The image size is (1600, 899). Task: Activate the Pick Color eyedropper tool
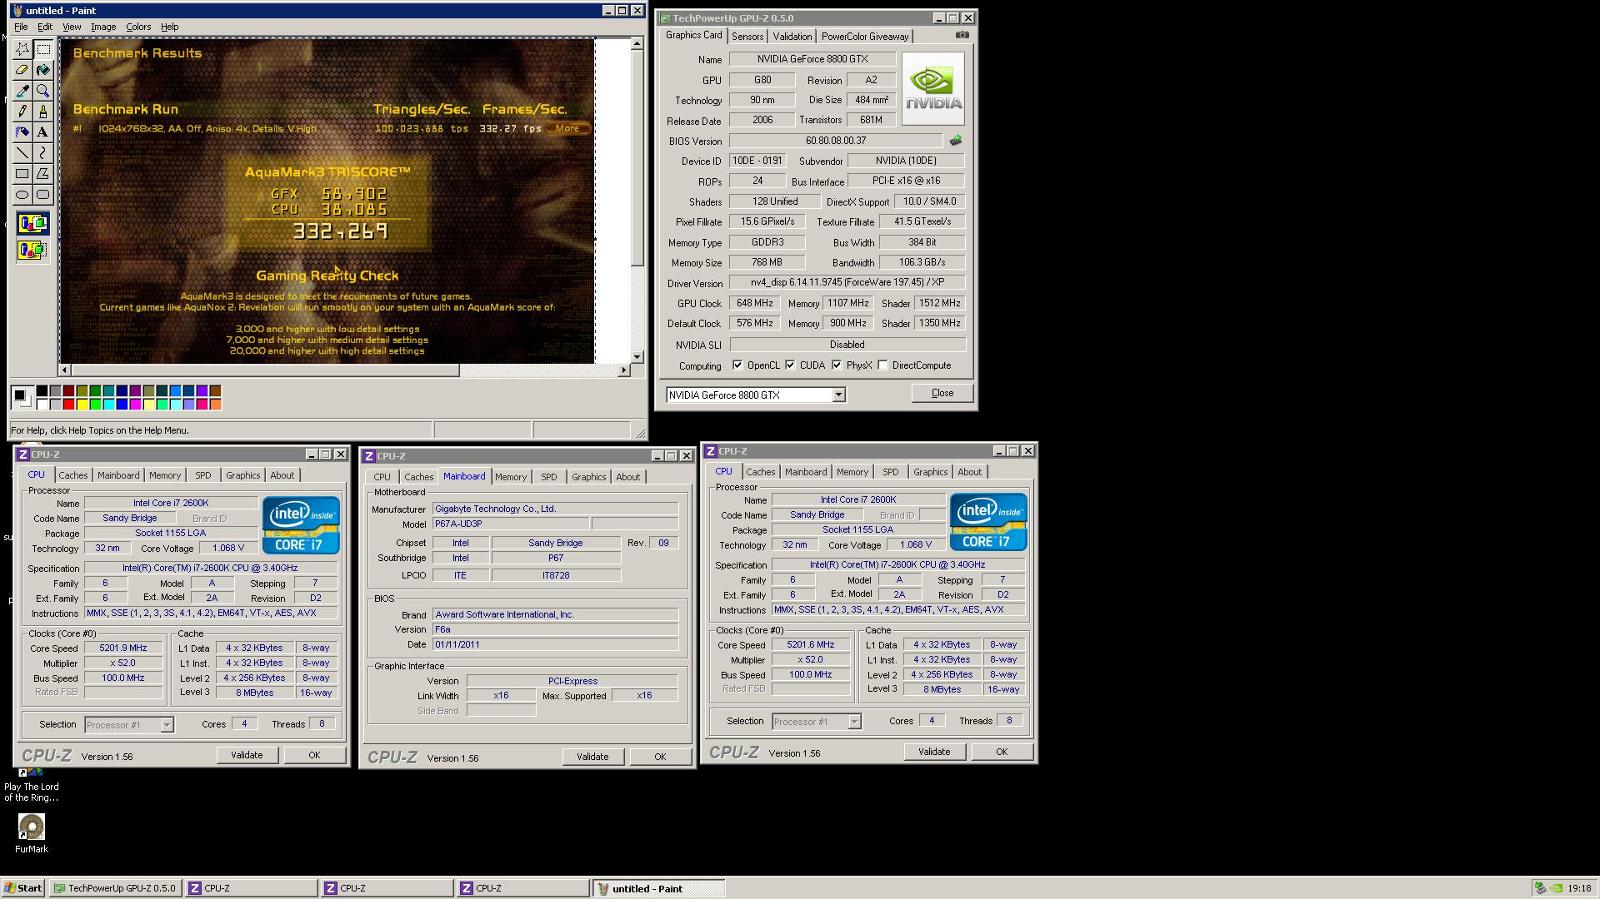click(22, 90)
